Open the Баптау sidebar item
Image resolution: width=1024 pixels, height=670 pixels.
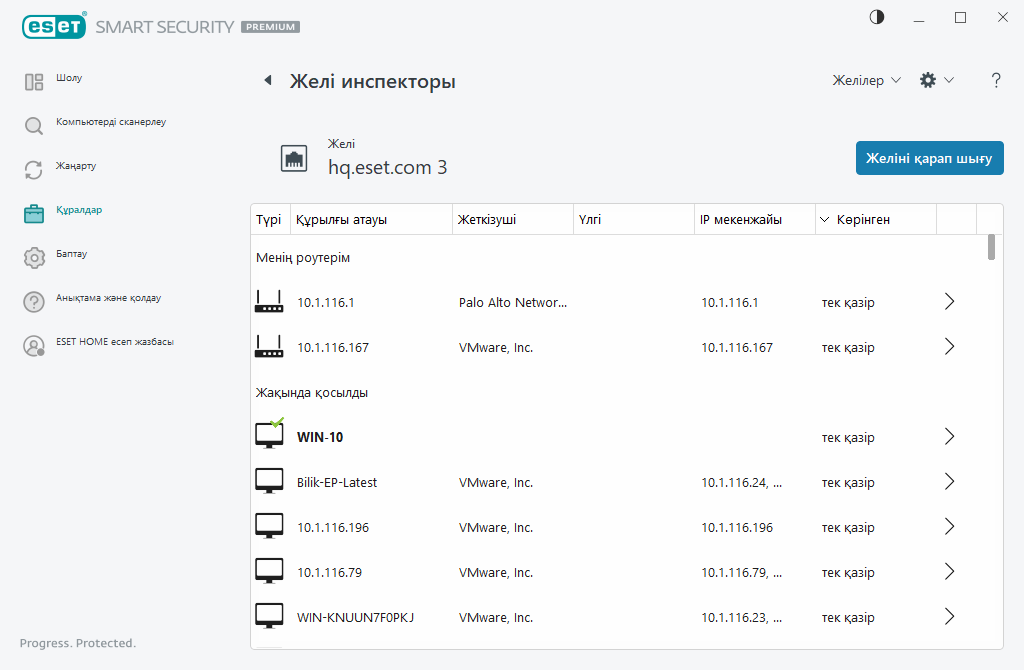[71, 254]
